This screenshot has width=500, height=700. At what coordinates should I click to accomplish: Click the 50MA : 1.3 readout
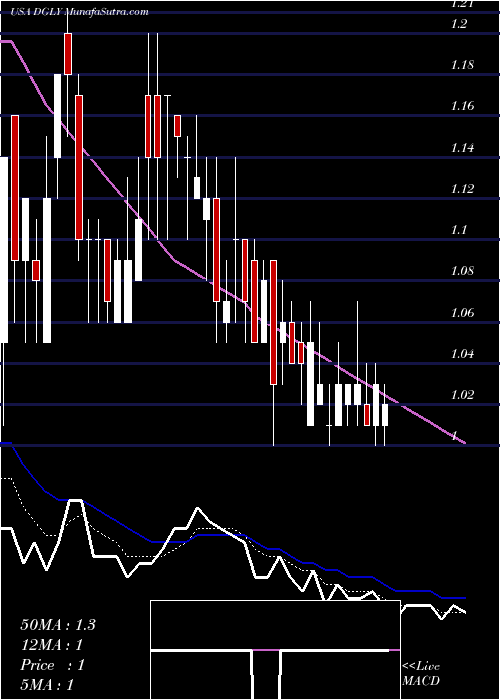pyautogui.click(x=58, y=625)
